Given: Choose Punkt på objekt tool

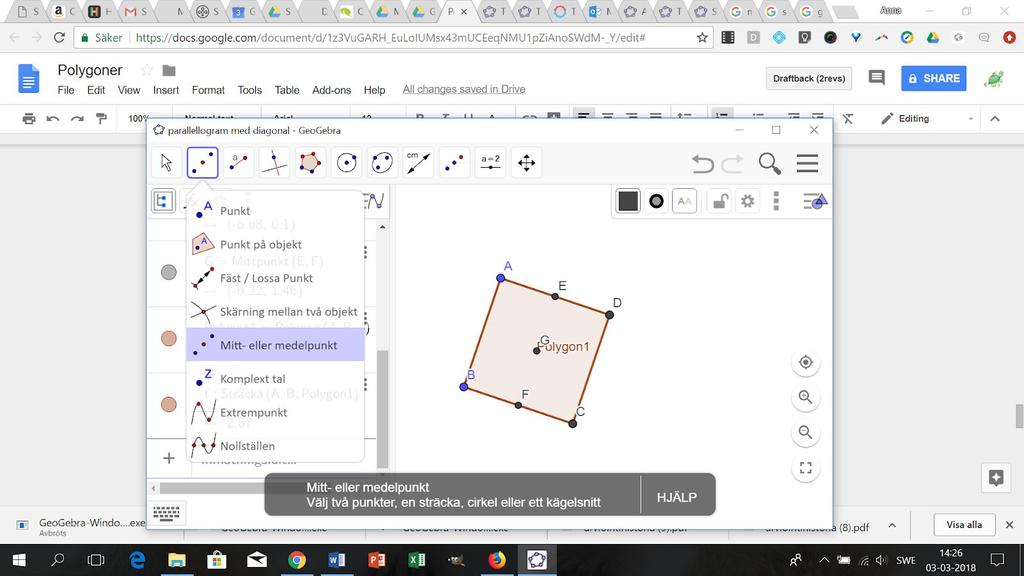Looking at the screenshot, I should pyautogui.click(x=275, y=244).
